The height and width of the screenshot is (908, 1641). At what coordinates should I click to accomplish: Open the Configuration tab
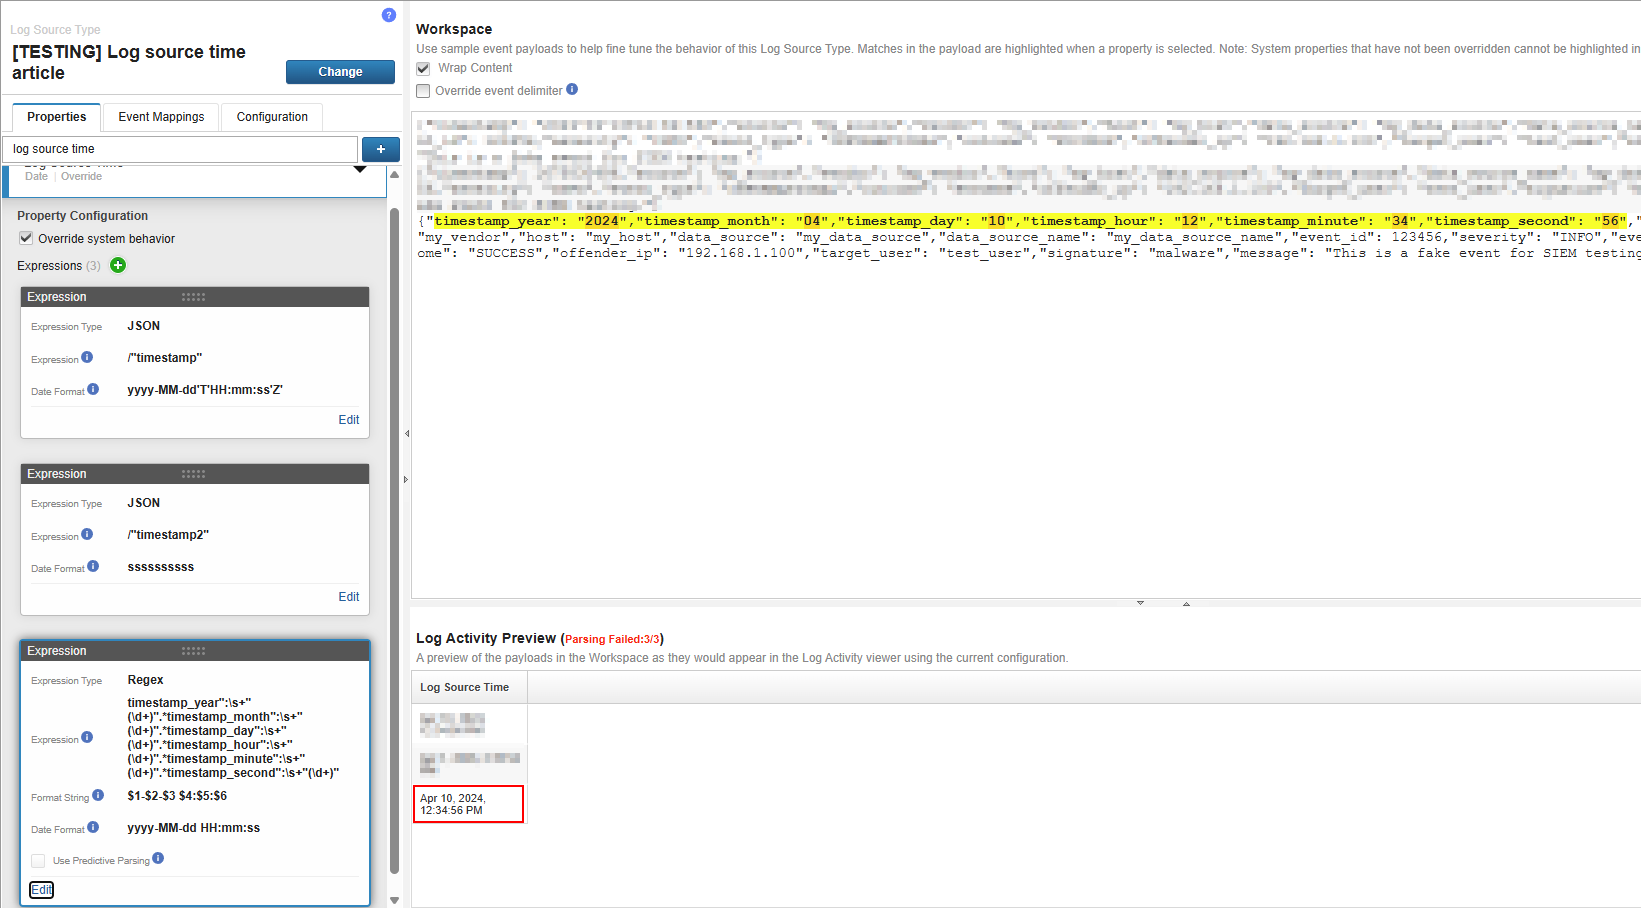click(272, 117)
